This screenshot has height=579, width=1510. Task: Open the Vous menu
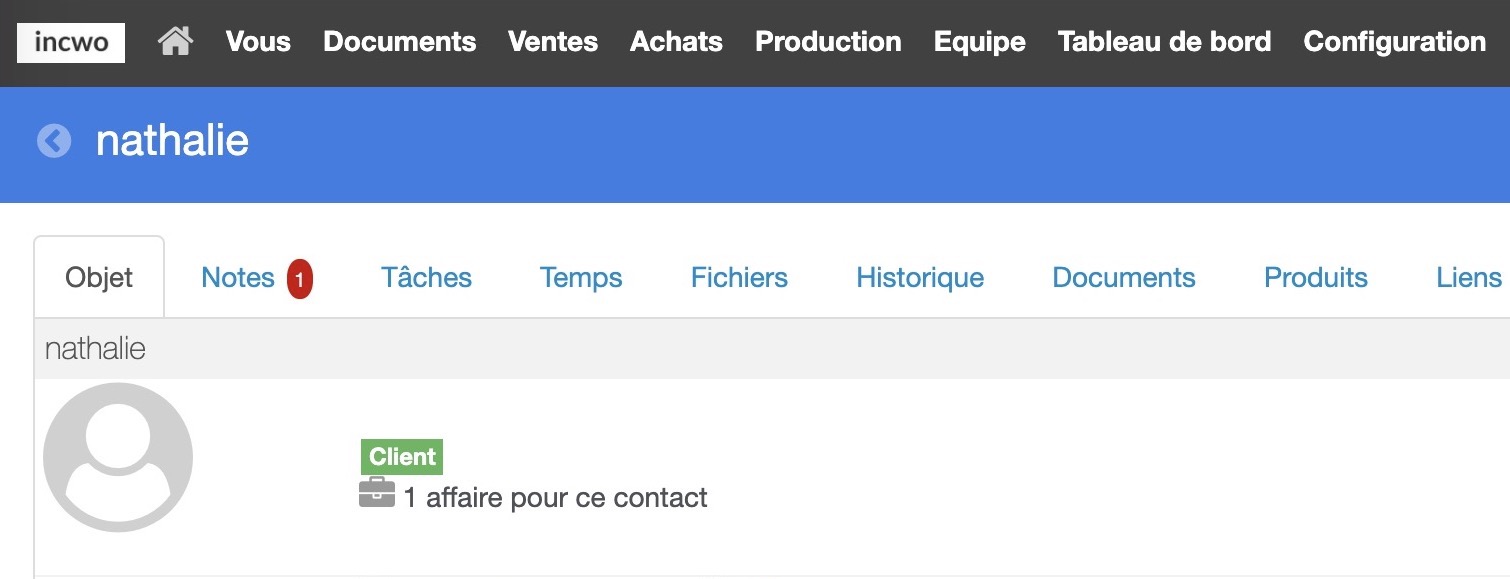[258, 42]
